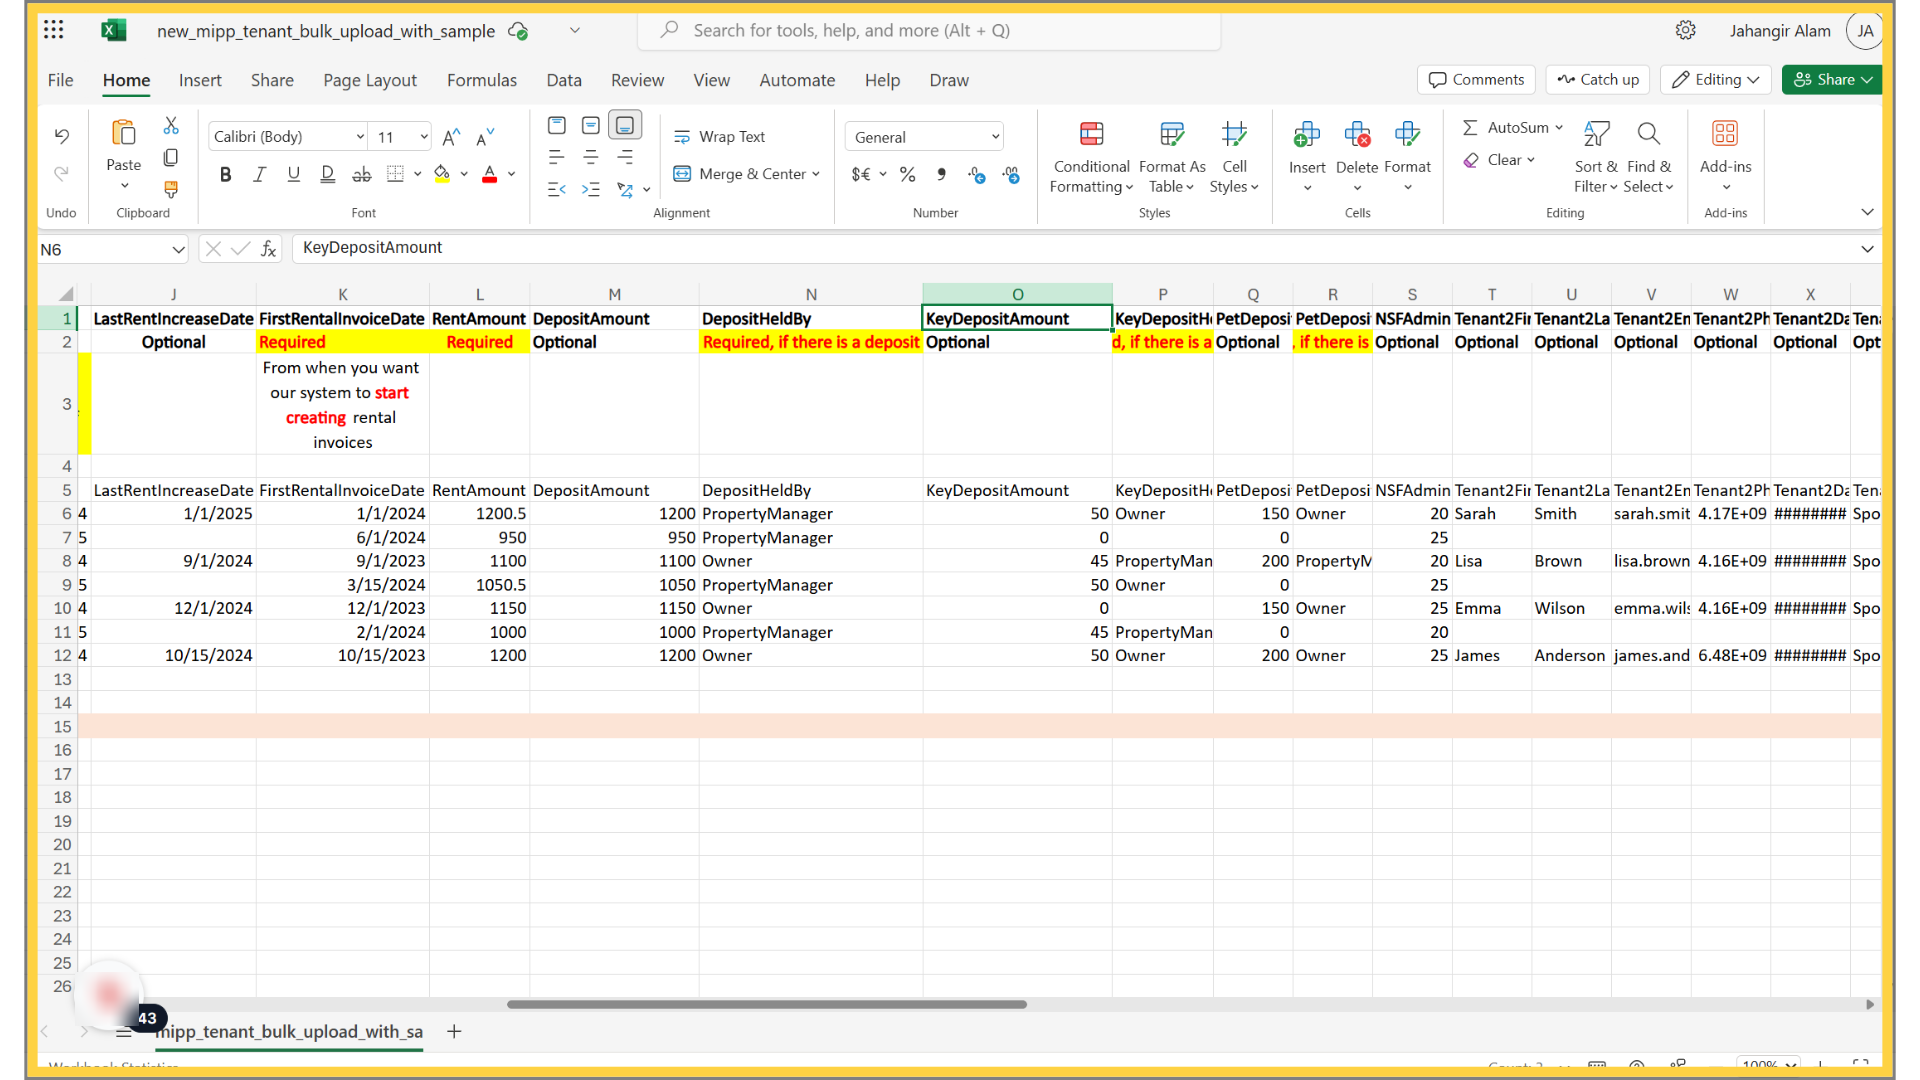Toggle center horizontal alignment
The width and height of the screenshot is (1920, 1080).
pyautogui.click(x=591, y=157)
